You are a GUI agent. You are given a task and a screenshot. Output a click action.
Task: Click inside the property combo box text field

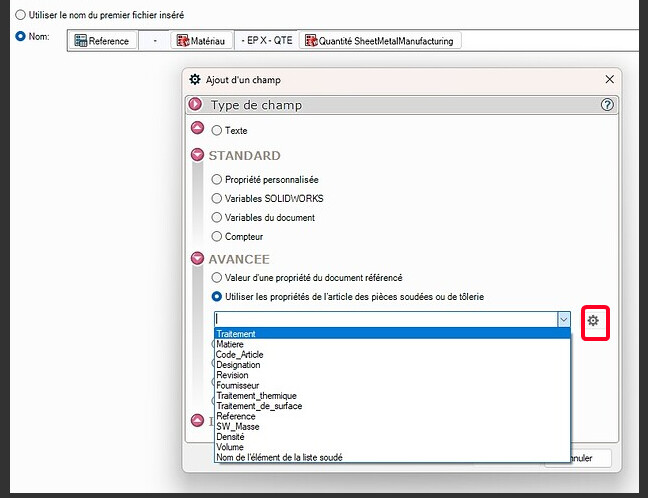pos(384,319)
